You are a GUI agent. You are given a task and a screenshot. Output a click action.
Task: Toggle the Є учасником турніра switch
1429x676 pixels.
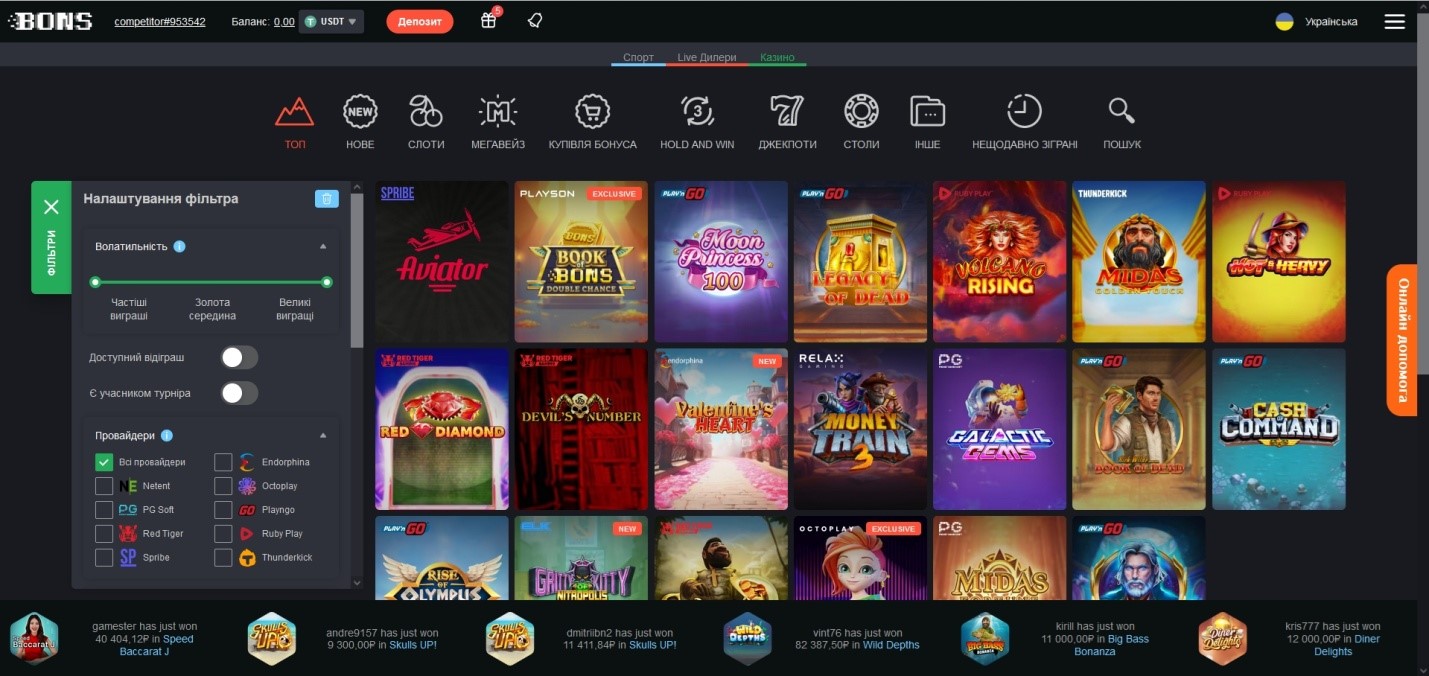239,393
